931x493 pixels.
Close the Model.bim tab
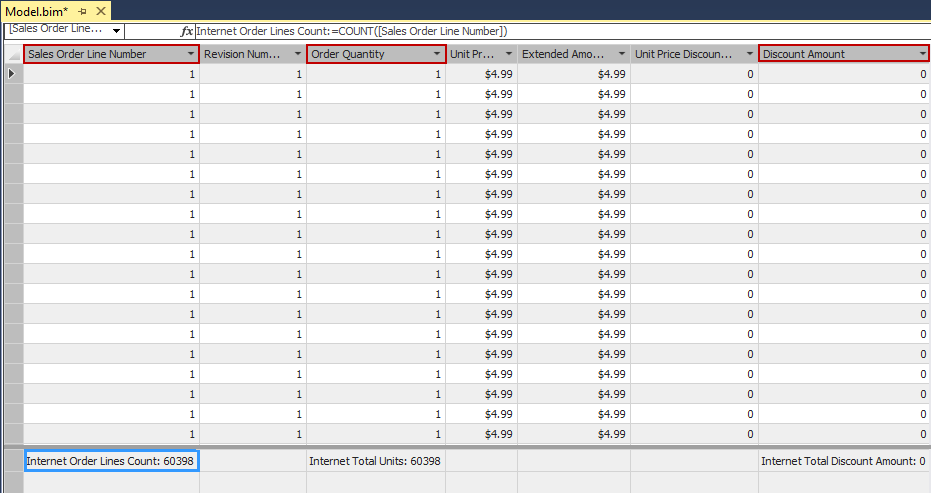tap(101, 10)
